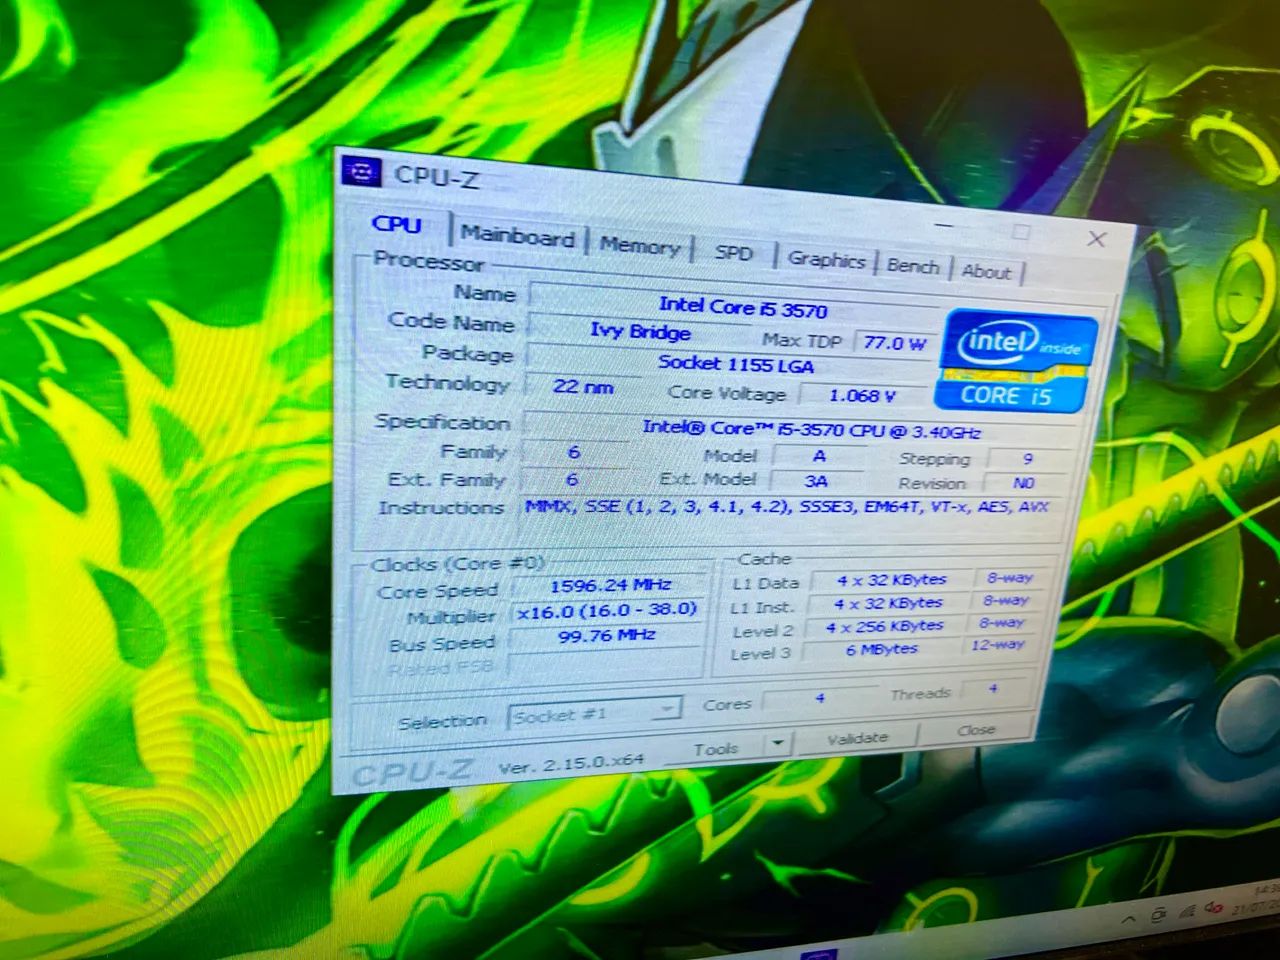
Task: Expand the Tools dropdown arrow
Action: pos(779,744)
